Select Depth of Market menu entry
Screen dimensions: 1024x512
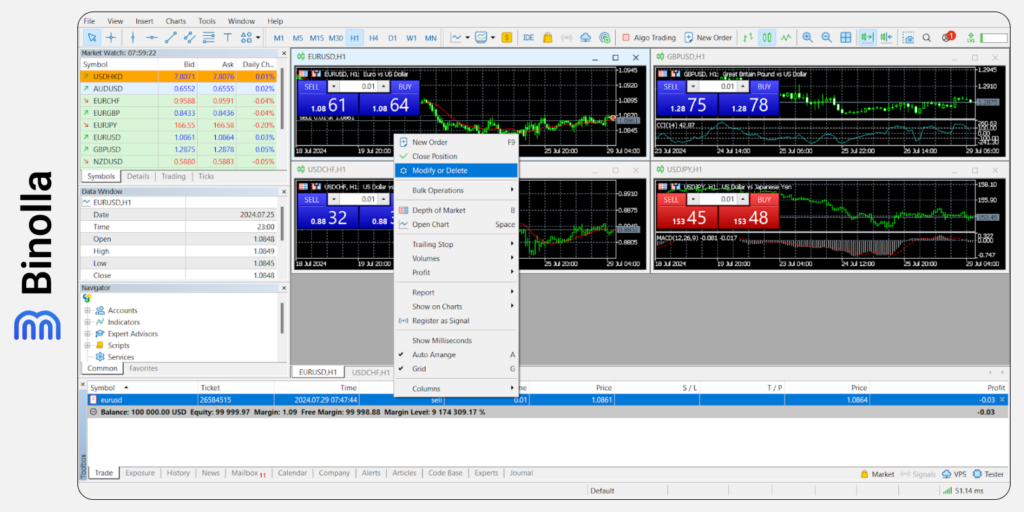(x=456, y=210)
